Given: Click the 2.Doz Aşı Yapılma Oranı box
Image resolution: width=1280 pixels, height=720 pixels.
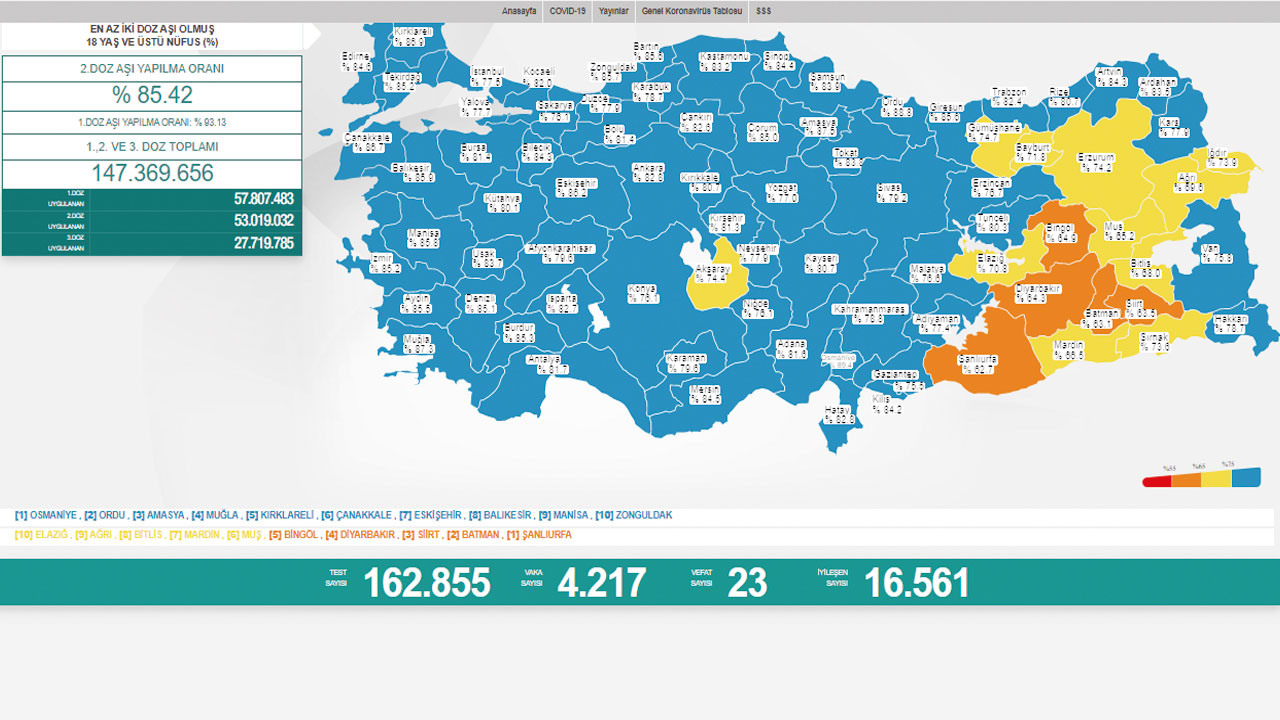Looking at the screenshot, I should tap(152, 69).
